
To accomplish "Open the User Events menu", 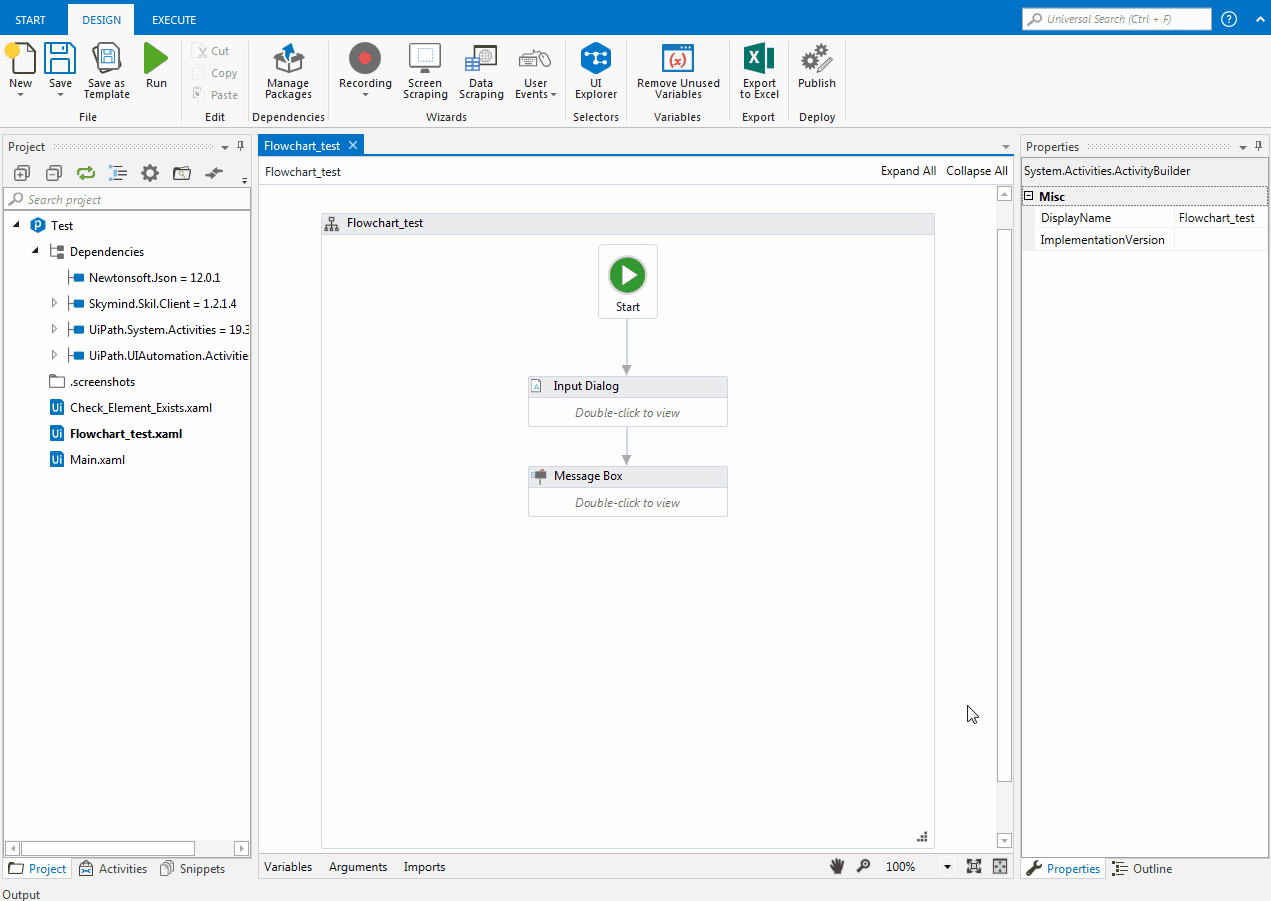I will tap(535, 71).
